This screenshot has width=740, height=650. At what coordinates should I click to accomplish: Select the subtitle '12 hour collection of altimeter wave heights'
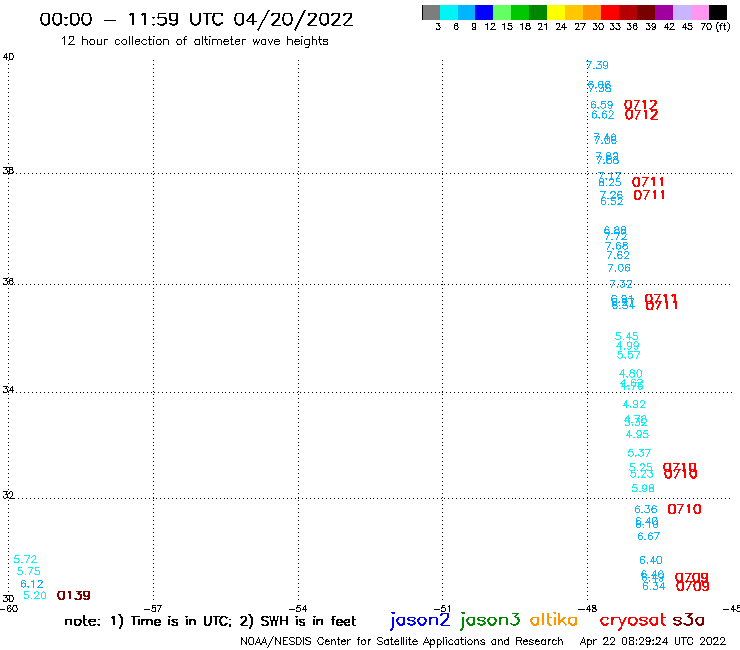coord(194,41)
